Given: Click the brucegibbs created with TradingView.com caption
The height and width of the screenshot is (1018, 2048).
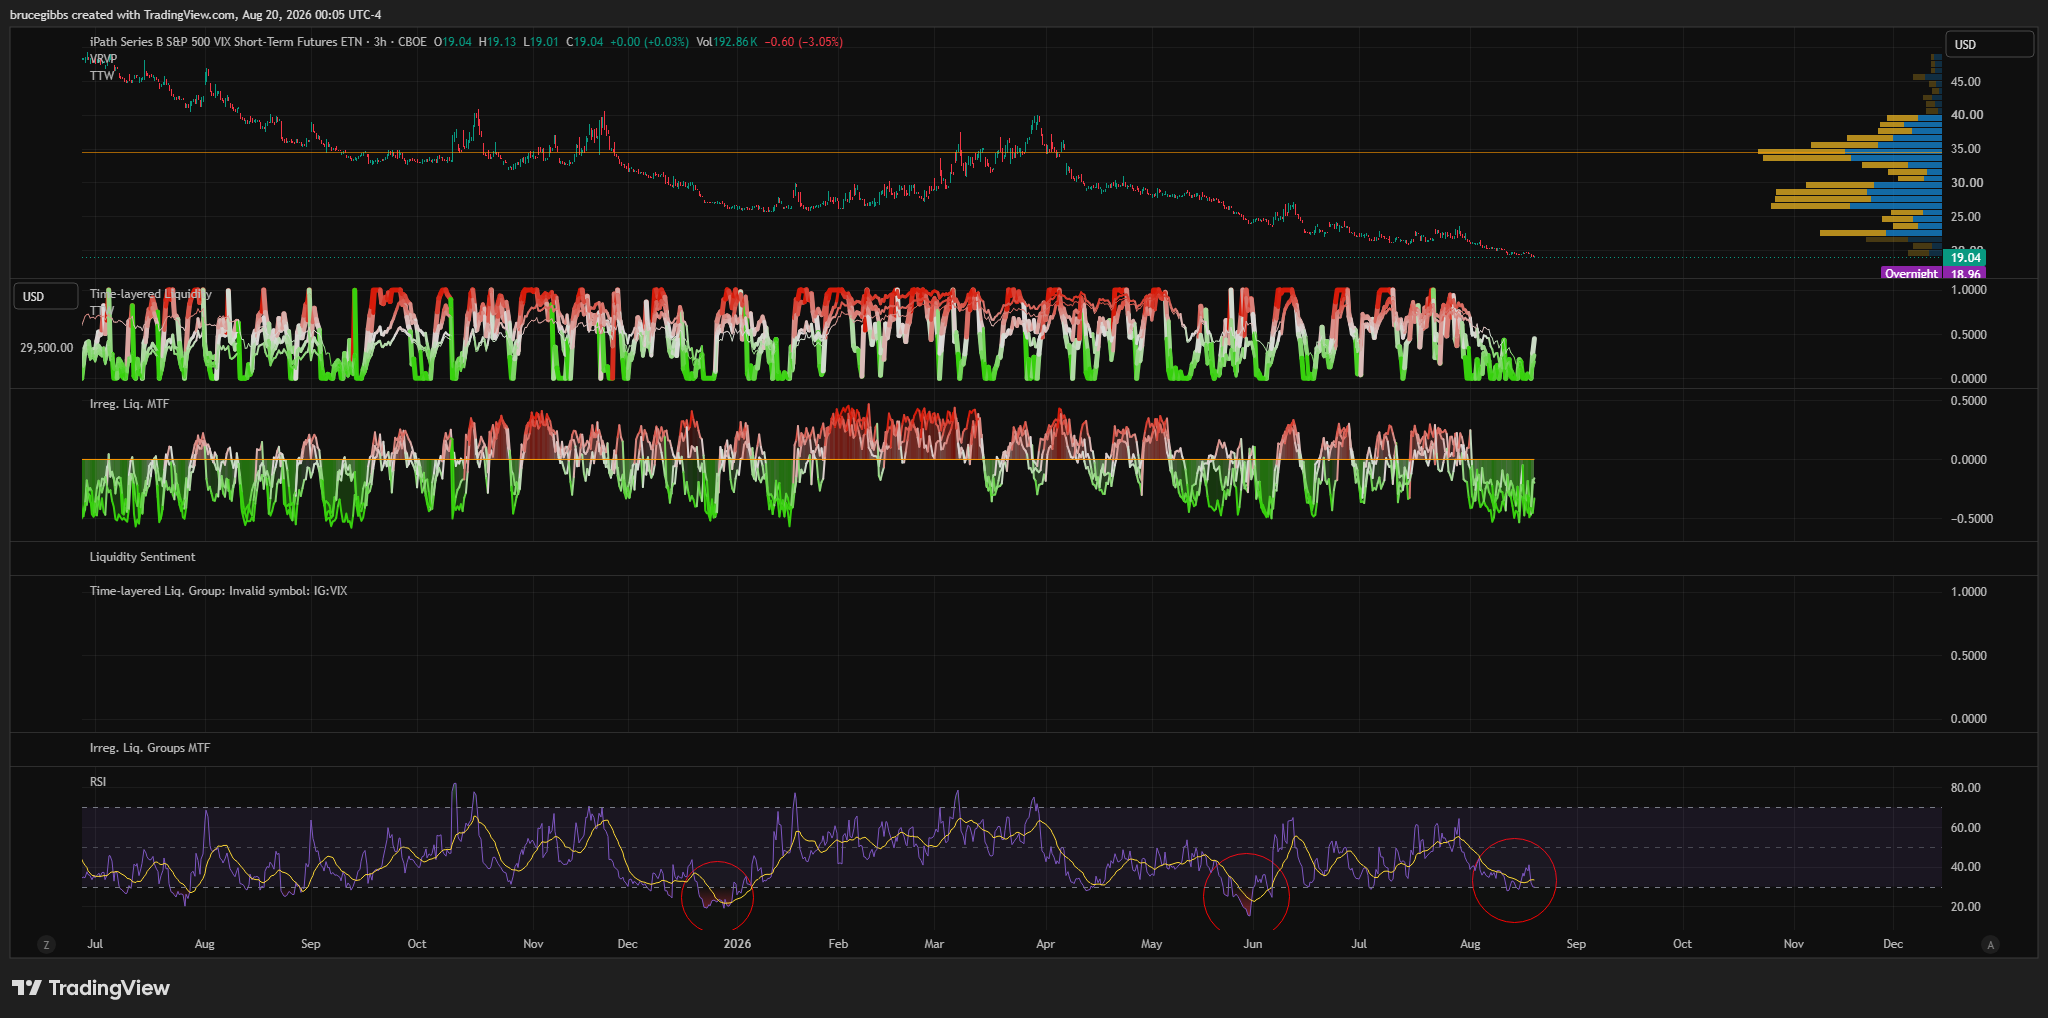Looking at the screenshot, I should [196, 15].
